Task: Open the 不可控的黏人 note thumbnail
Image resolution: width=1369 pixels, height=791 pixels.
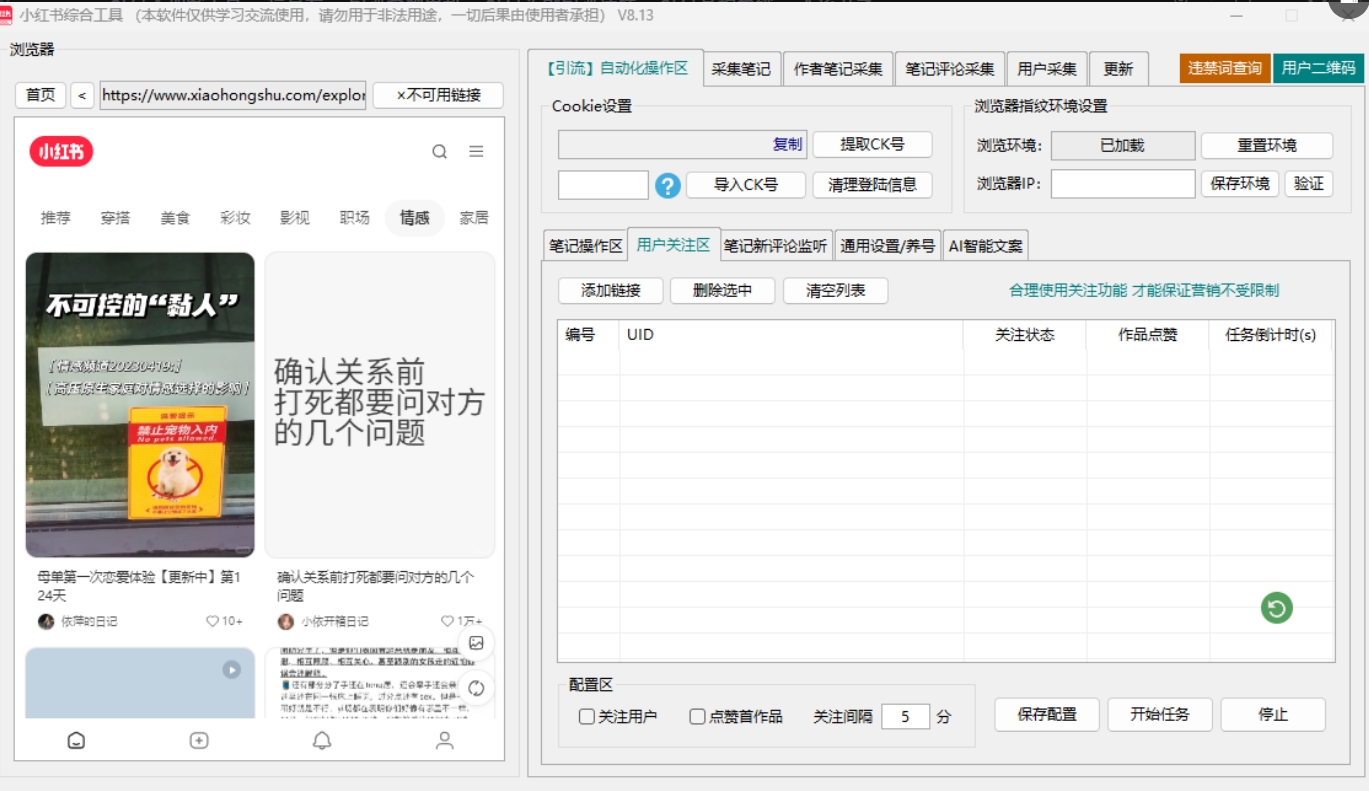Action: 140,404
